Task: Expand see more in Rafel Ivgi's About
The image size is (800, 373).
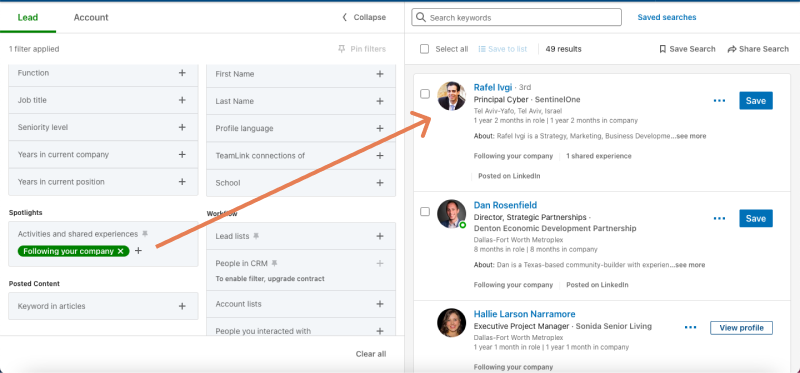Action: 691,136
